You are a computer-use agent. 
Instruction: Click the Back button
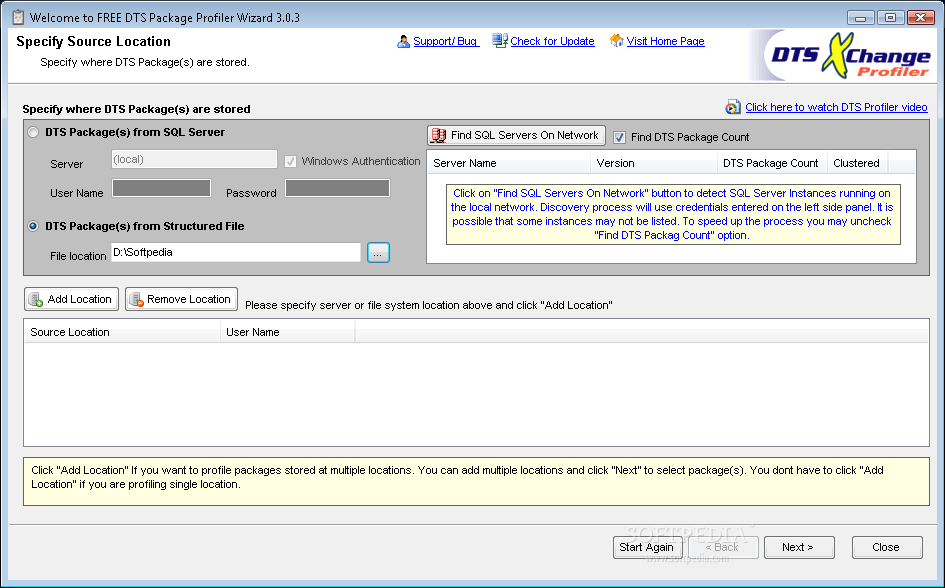(x=723, y=547)
